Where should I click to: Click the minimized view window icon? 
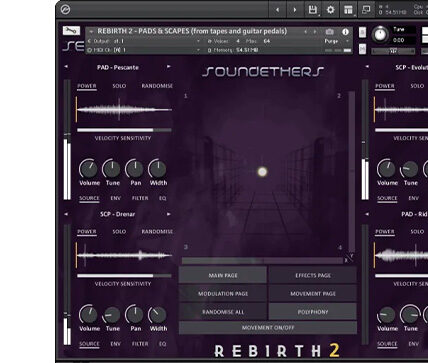click(366, 10)
